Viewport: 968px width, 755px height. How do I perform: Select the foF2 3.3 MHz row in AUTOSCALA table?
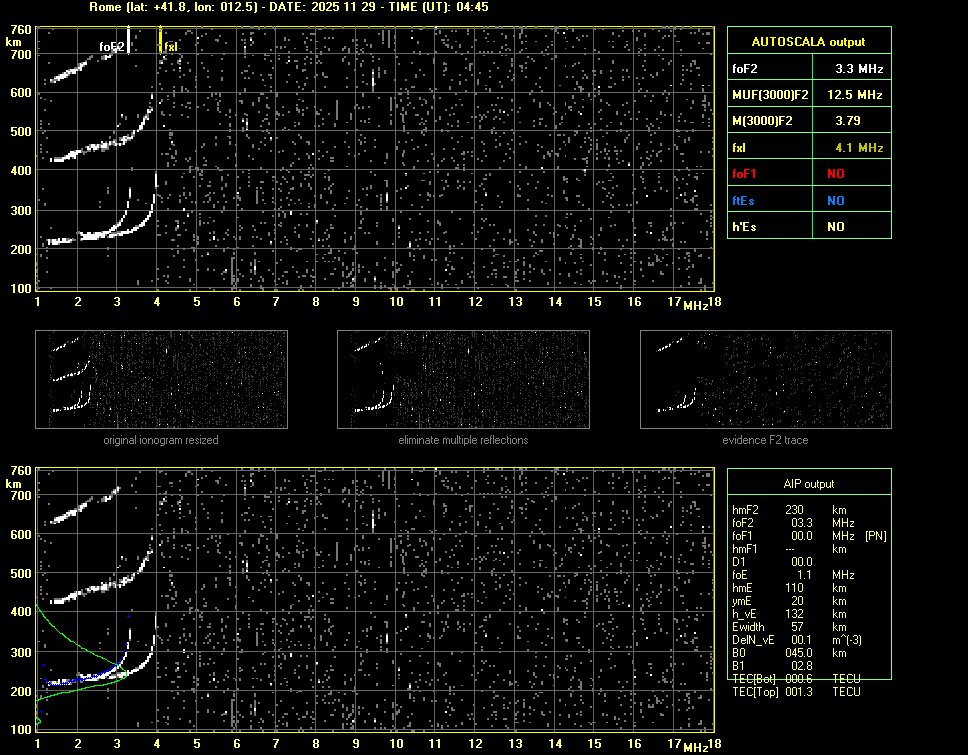pos(808,69)
